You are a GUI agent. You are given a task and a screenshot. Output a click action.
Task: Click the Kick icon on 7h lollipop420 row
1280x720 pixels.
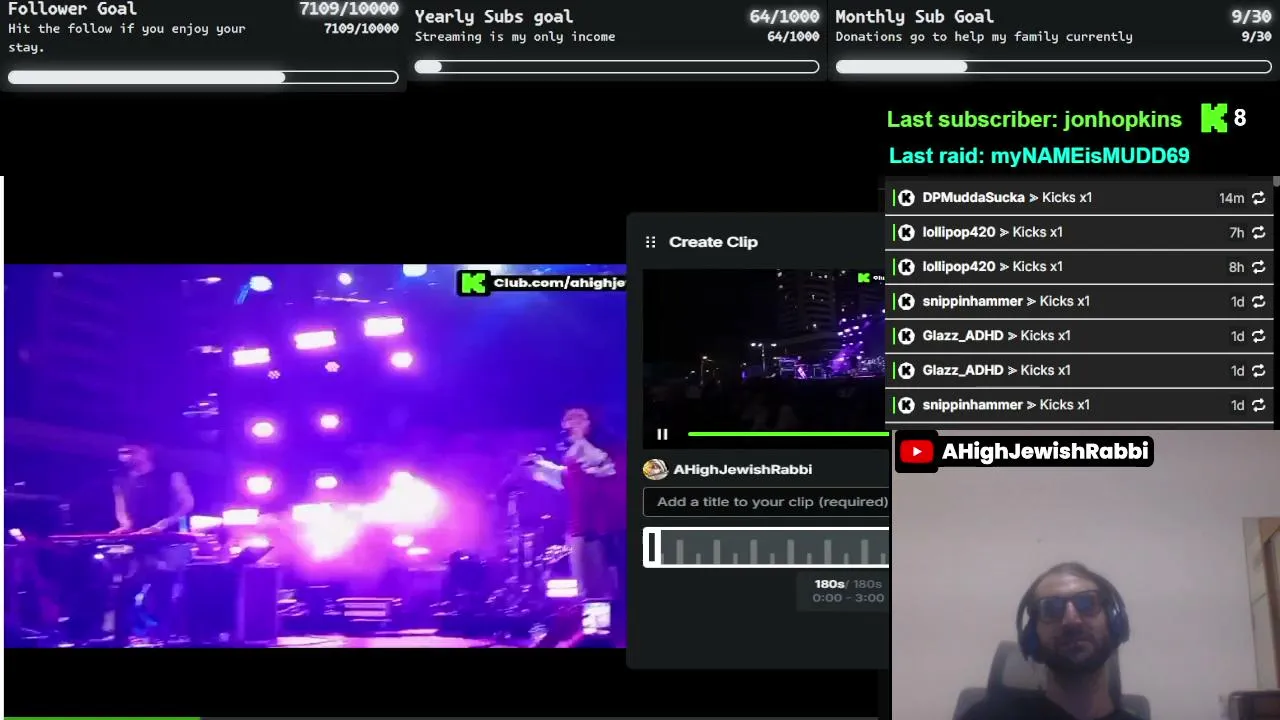tap(906, 232)
